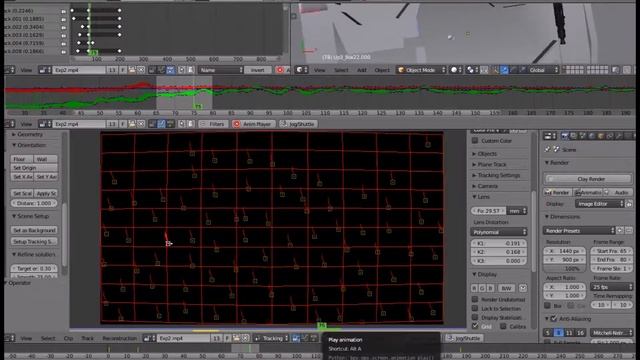Open clip file icon in dopesheet header
This screenshot has height=360, width=640.
tap(132, 70)
